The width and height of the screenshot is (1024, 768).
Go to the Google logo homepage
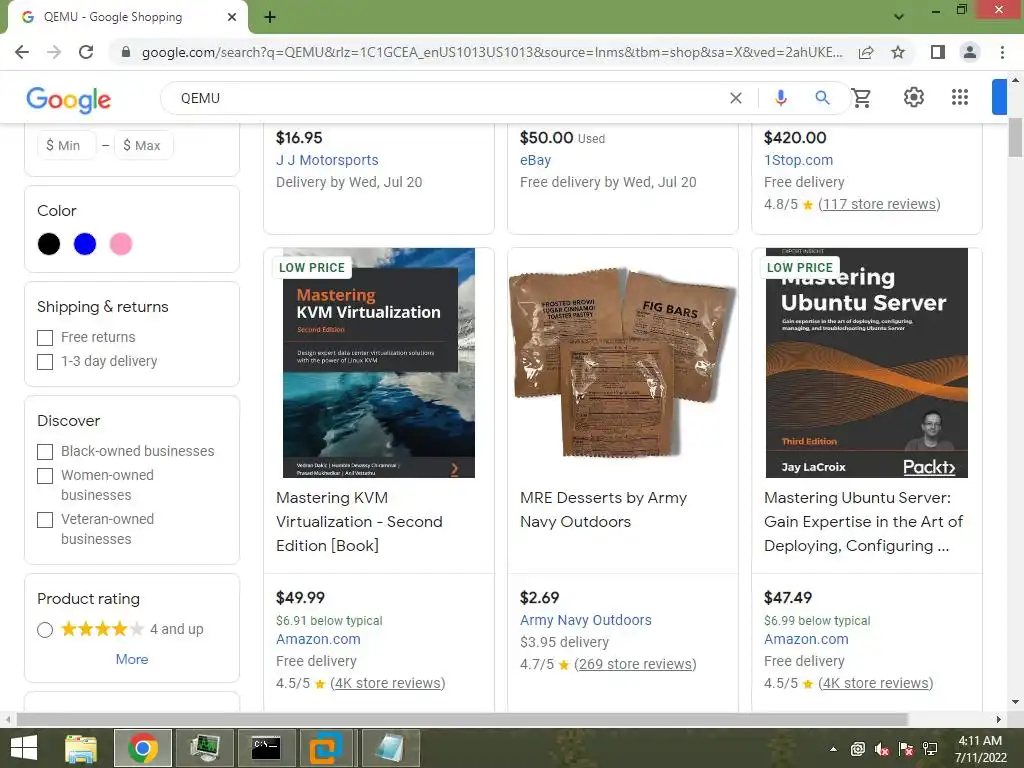69,99
